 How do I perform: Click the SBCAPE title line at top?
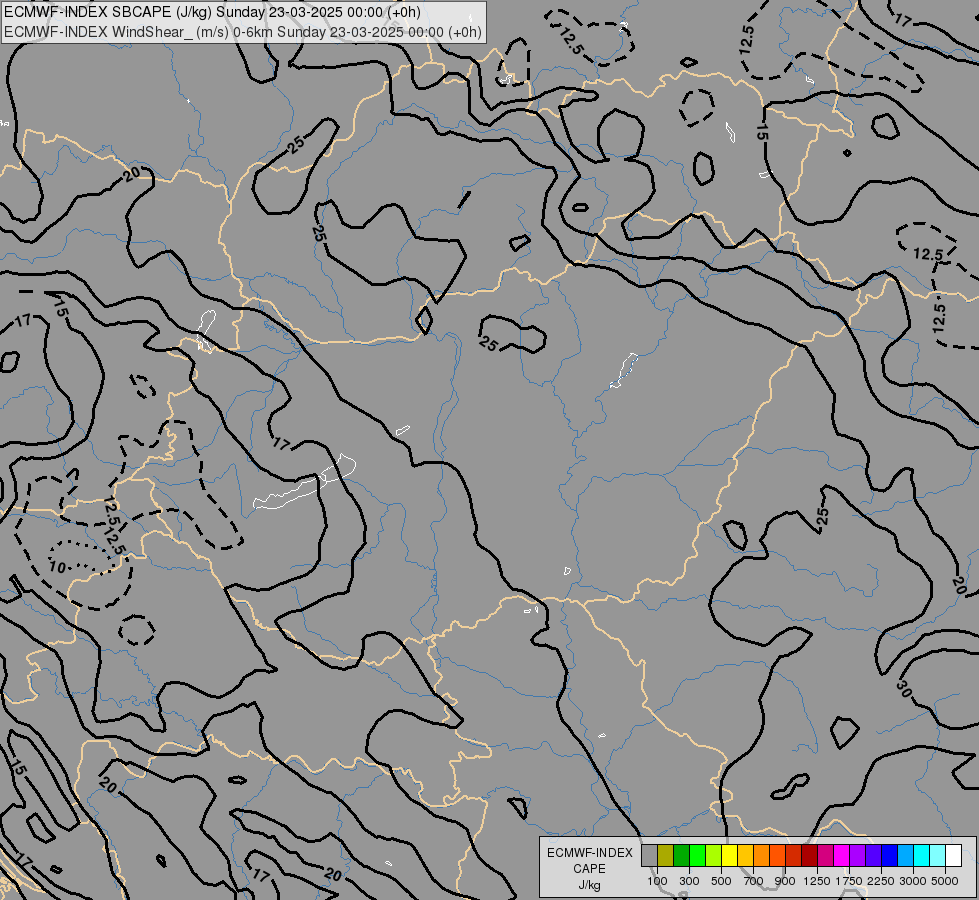[x=212, y=12]
